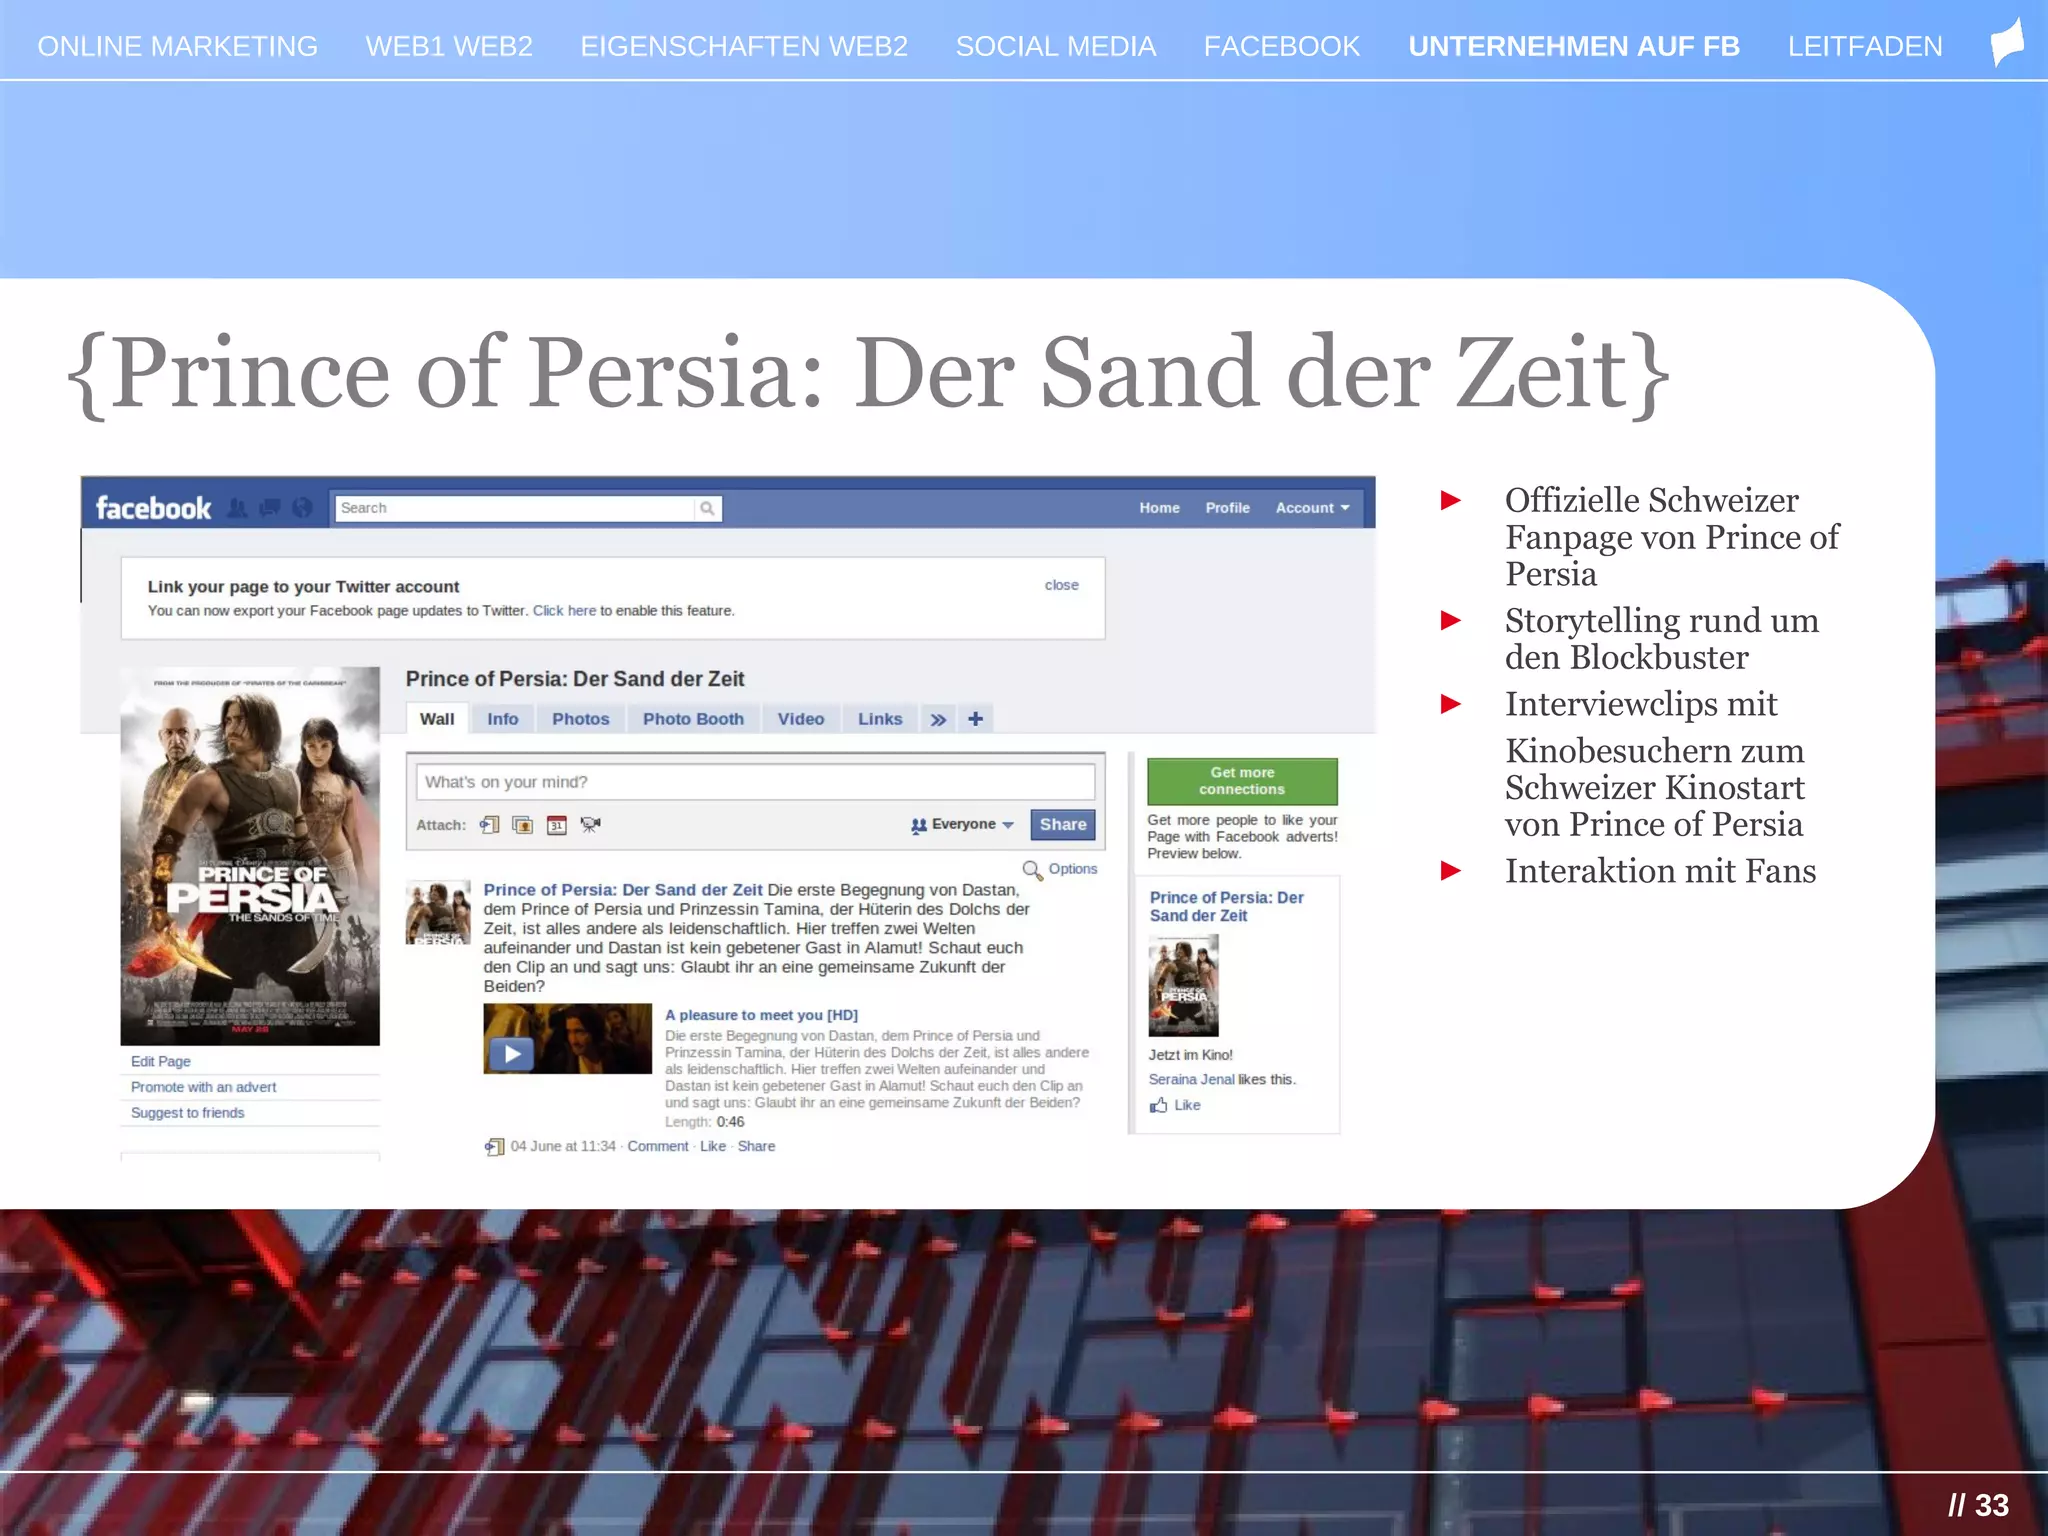This screenshot has width=2048, height=1536.
Task: Click 'Click here' Twitter link
Action: [564, 611]
